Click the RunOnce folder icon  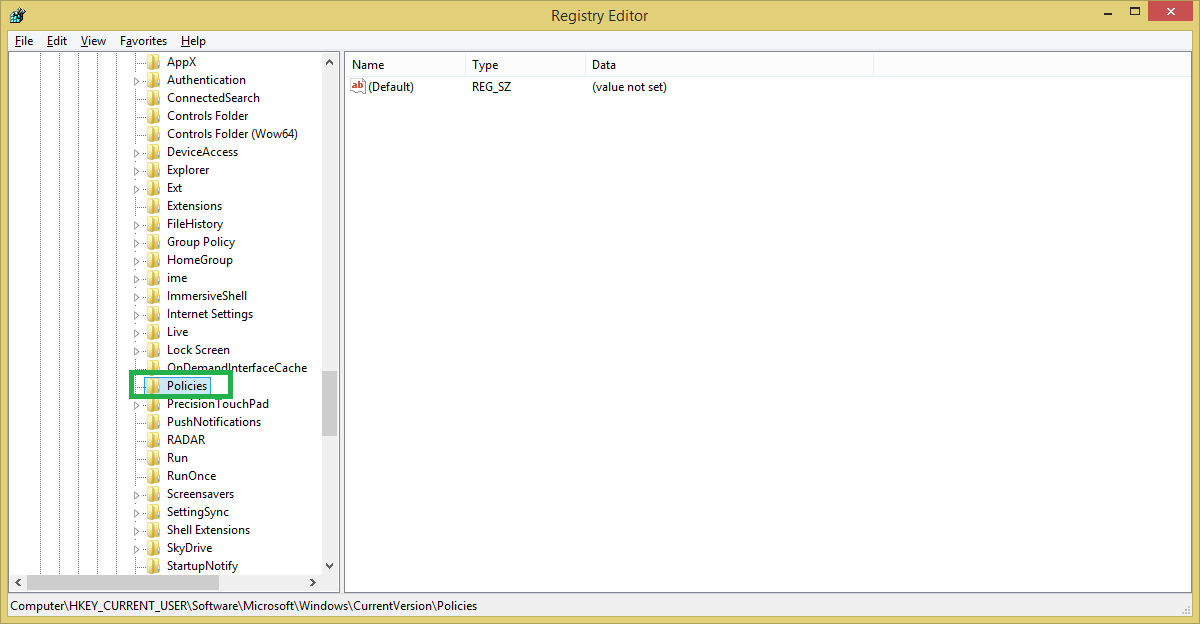(x=153, y=476)
